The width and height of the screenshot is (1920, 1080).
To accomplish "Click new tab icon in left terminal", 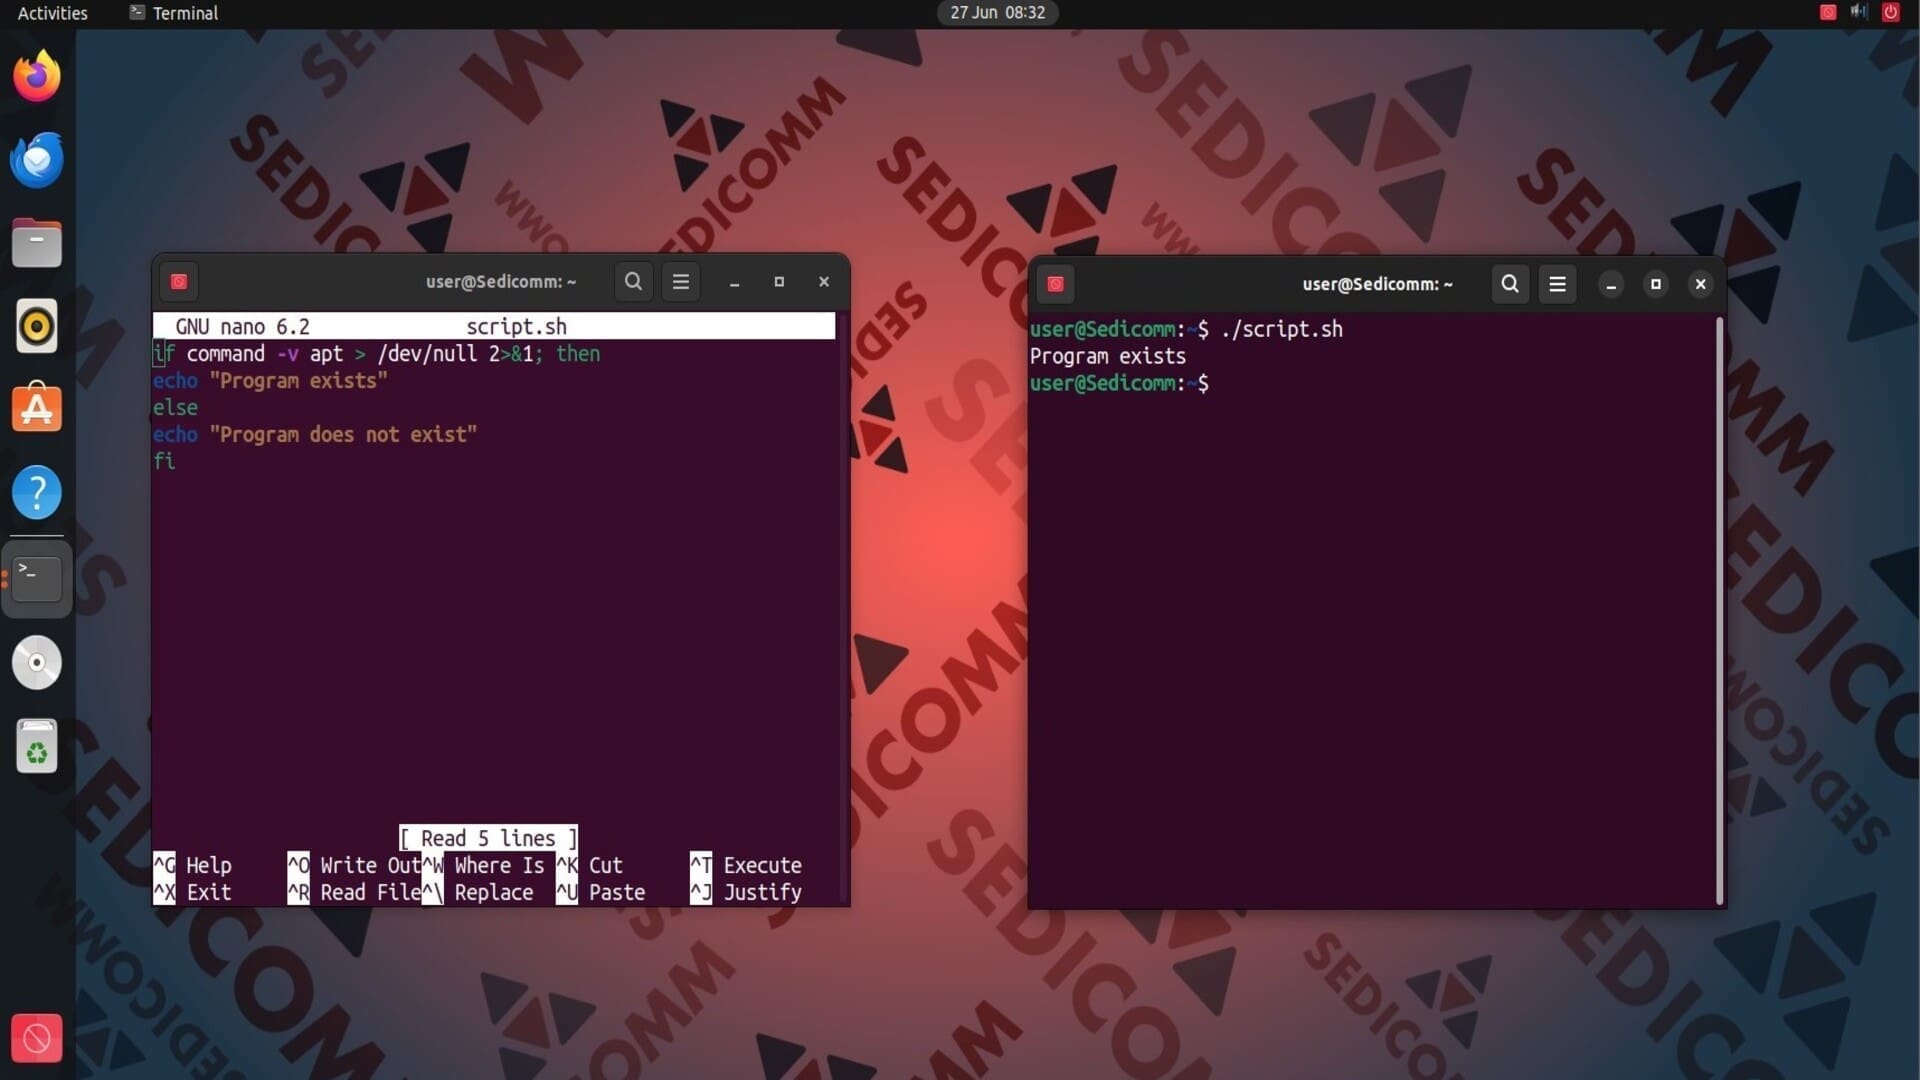I will (179, 282).
